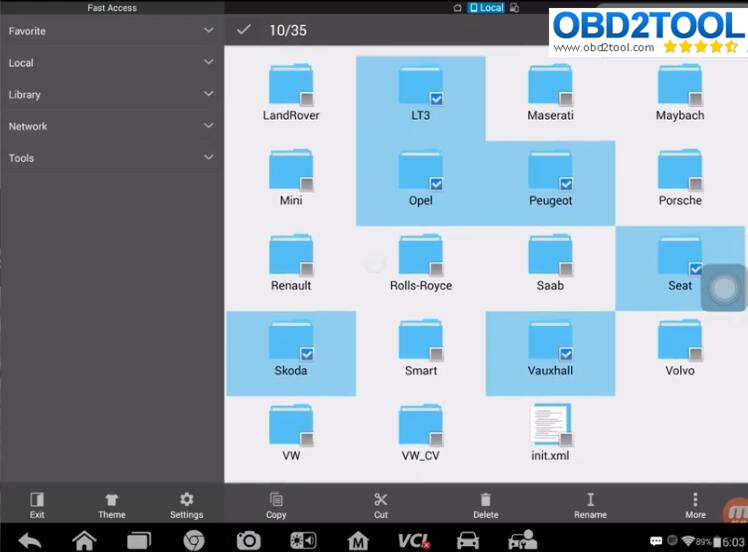Tap the floating assistive touch button
Screen dimensions: 748x552
(724, 288)
